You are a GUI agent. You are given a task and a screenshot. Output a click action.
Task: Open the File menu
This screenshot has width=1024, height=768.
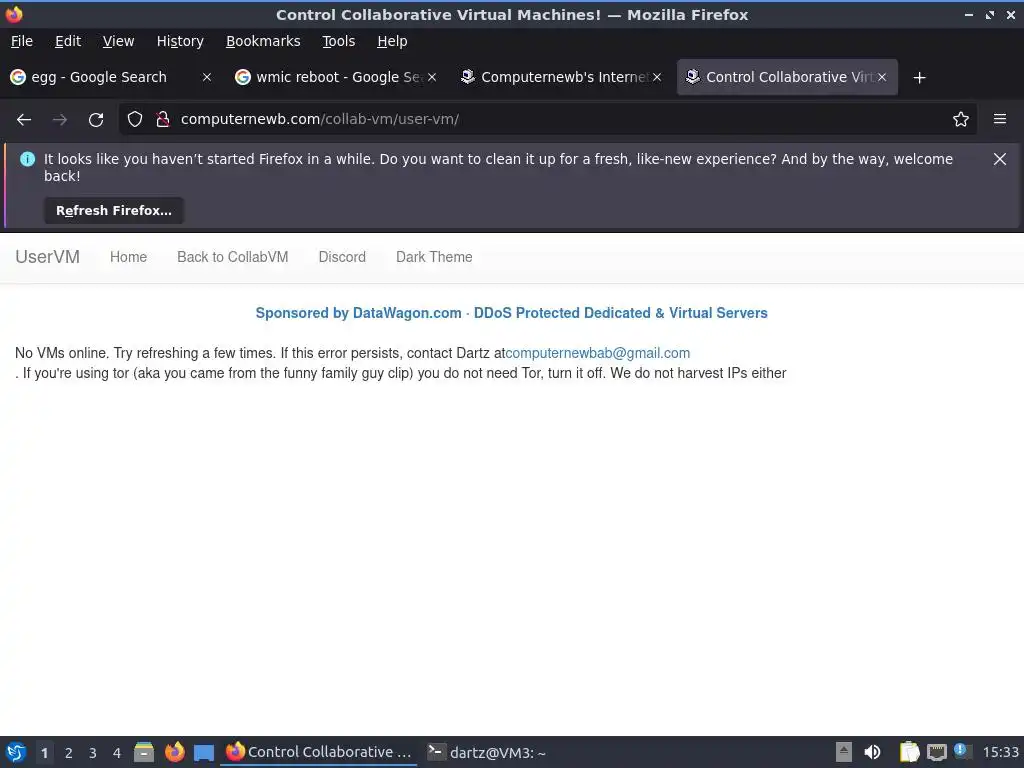[x=22, y=41]
